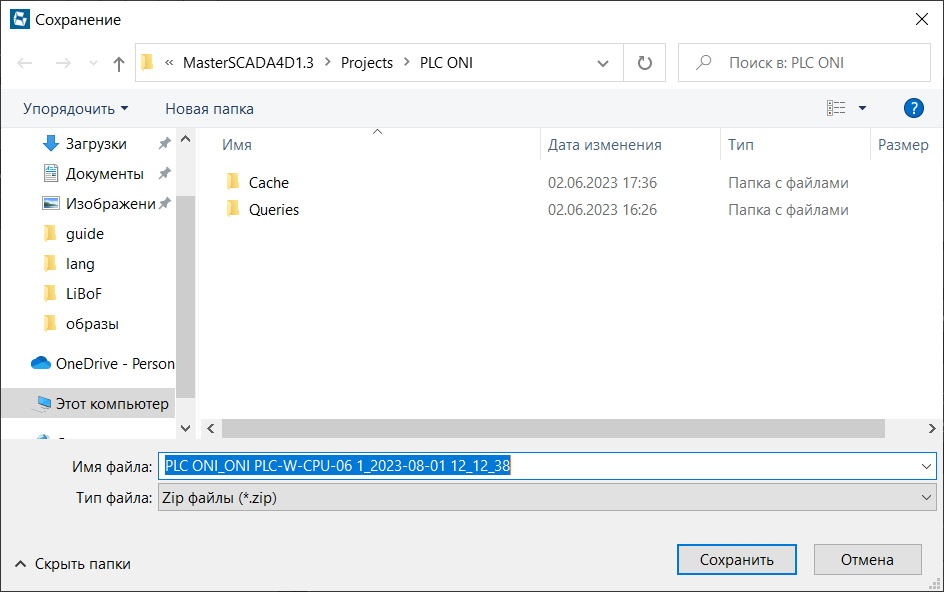Open the lang folder in sidebar
Screen dimensions: 944x592
(x=79, y=264)
